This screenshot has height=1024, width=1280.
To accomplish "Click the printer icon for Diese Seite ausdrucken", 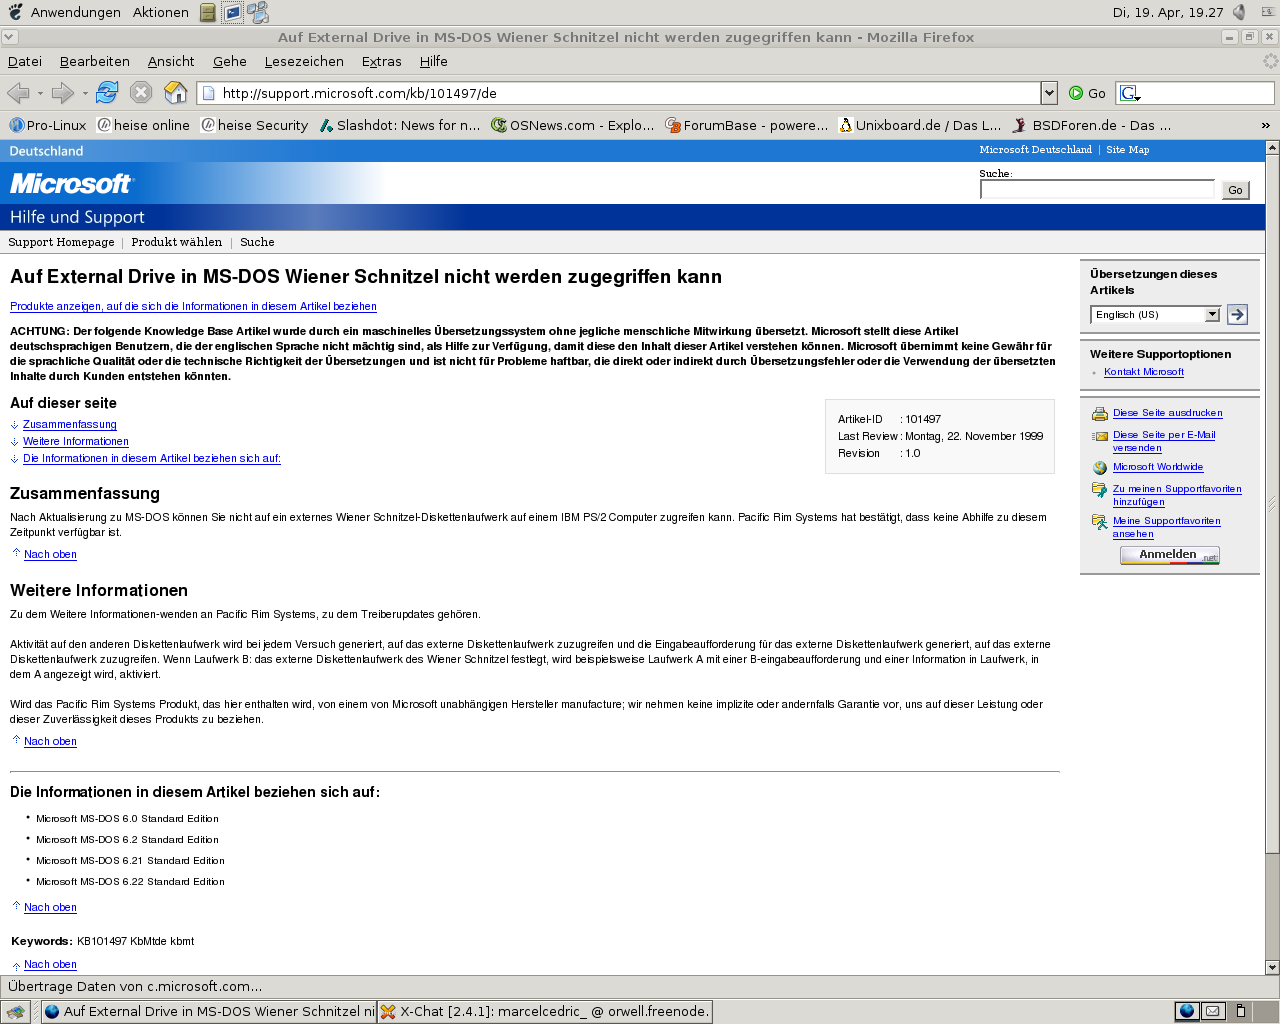I will [1100, 414].
